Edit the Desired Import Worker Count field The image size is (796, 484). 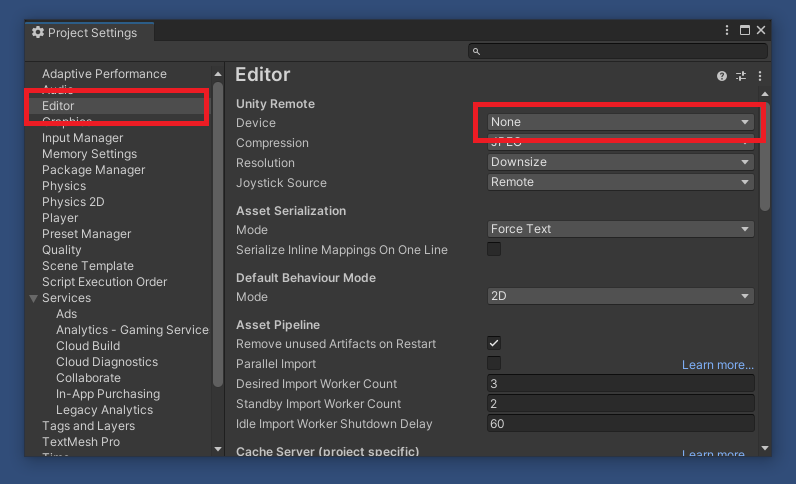tap(620, 383)
